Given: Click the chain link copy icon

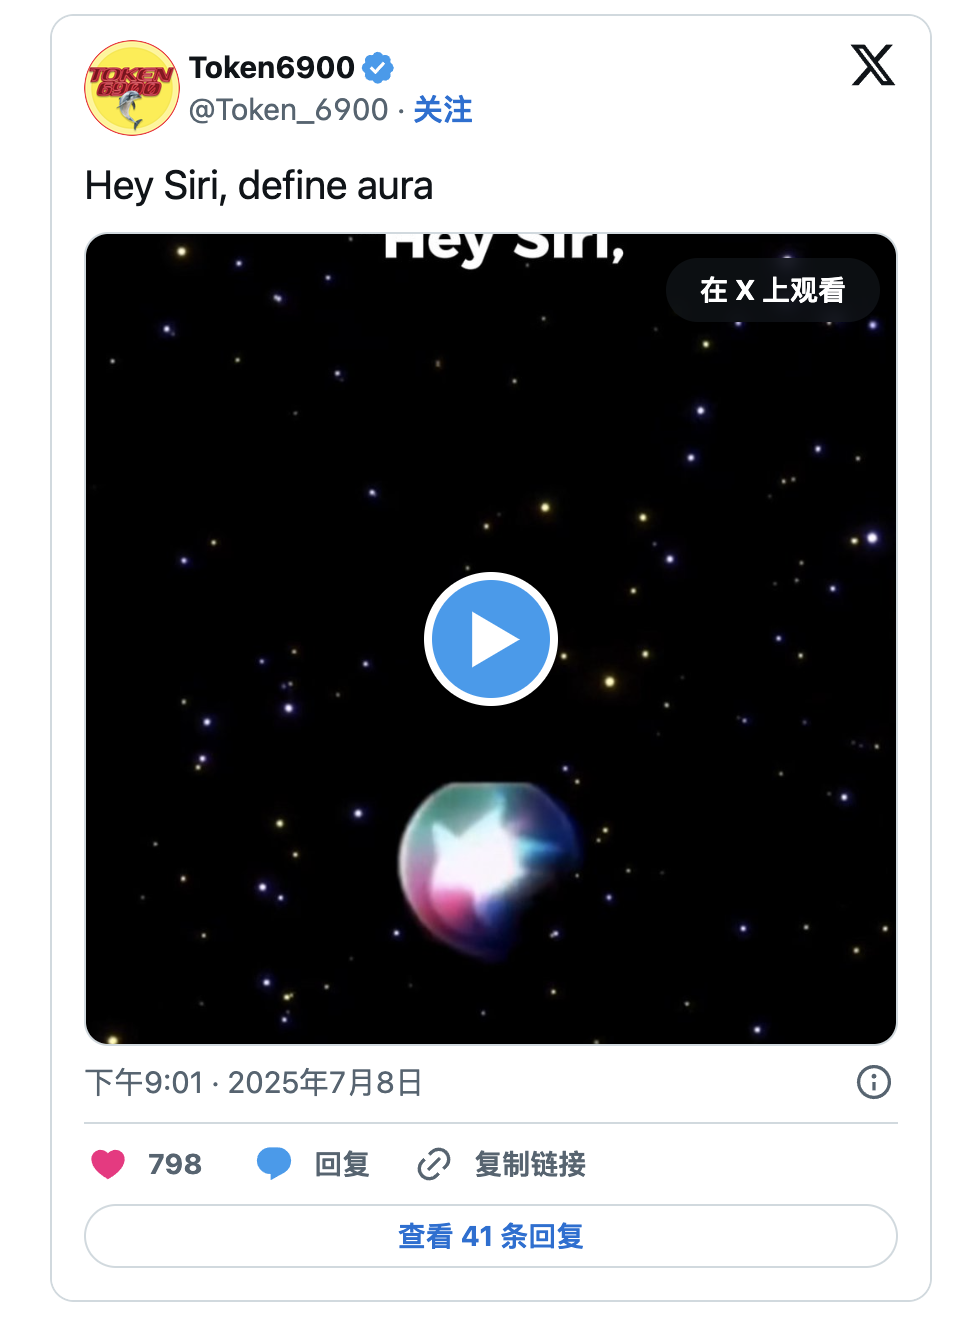Looking at the screenshot, I should coord(434,1164).
